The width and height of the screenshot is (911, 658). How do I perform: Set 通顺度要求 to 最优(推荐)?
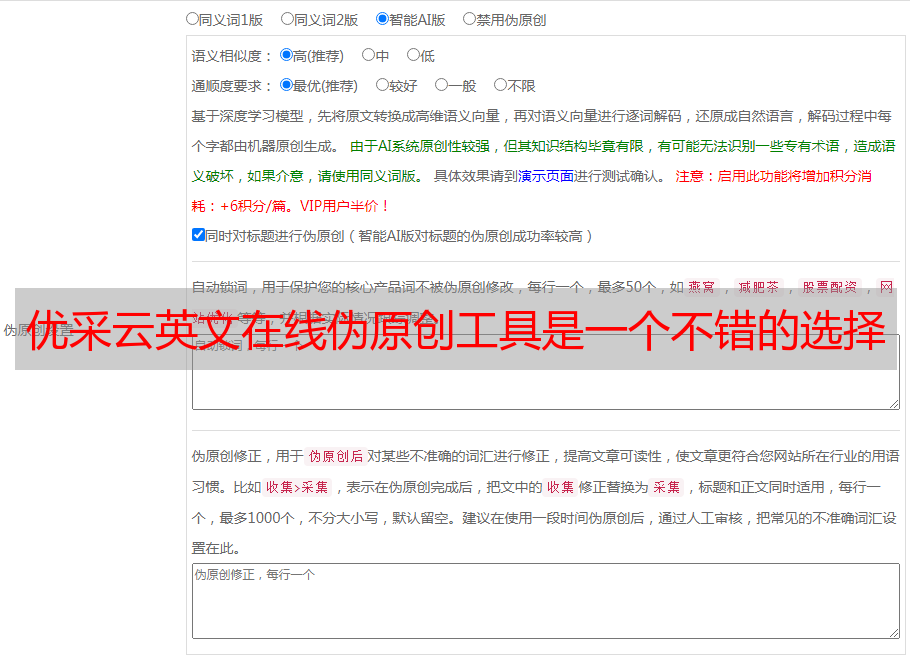[x=286, y=85]
